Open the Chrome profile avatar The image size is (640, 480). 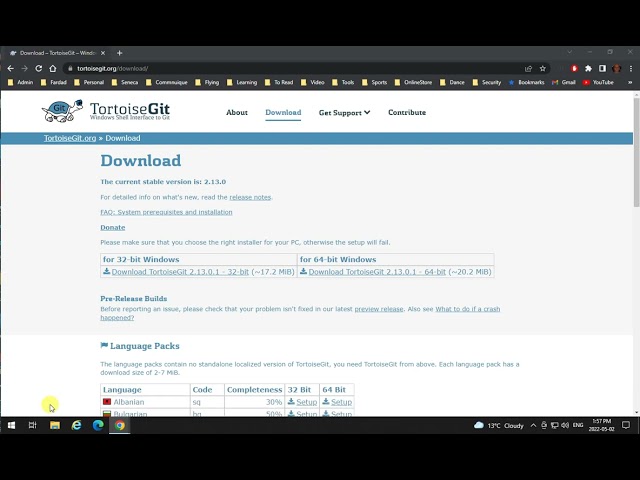coord(616,69)
